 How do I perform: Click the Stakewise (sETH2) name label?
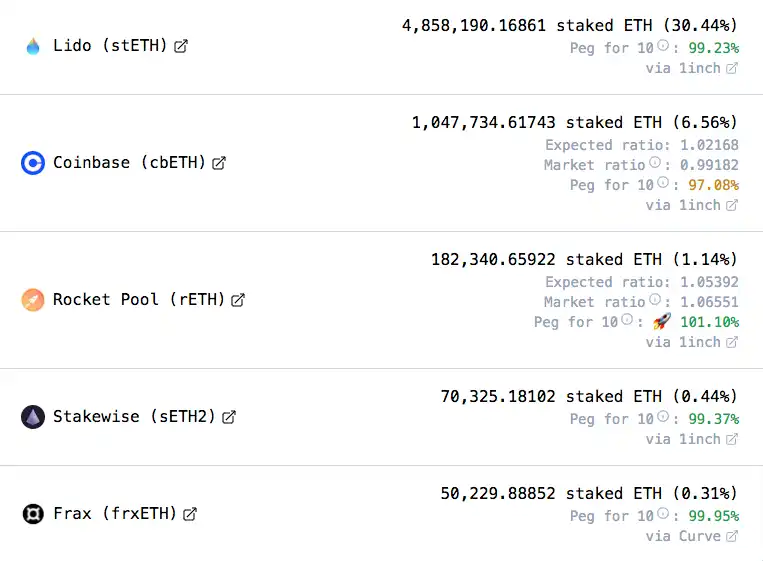[134, 416]
